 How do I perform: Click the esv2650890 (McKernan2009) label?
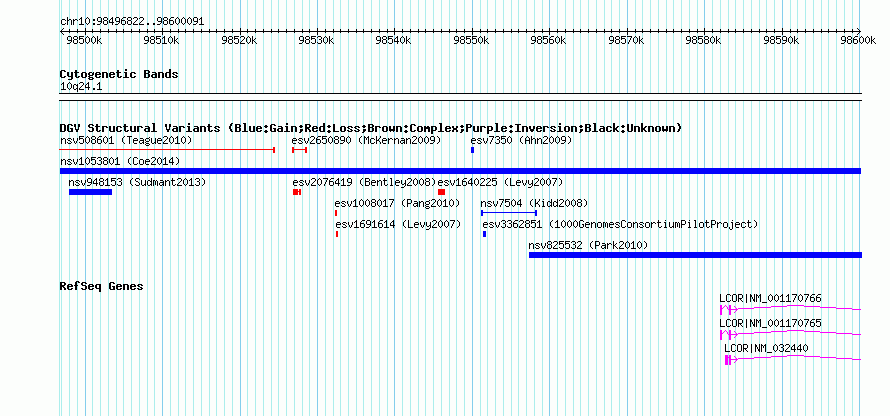pos(366,140)
